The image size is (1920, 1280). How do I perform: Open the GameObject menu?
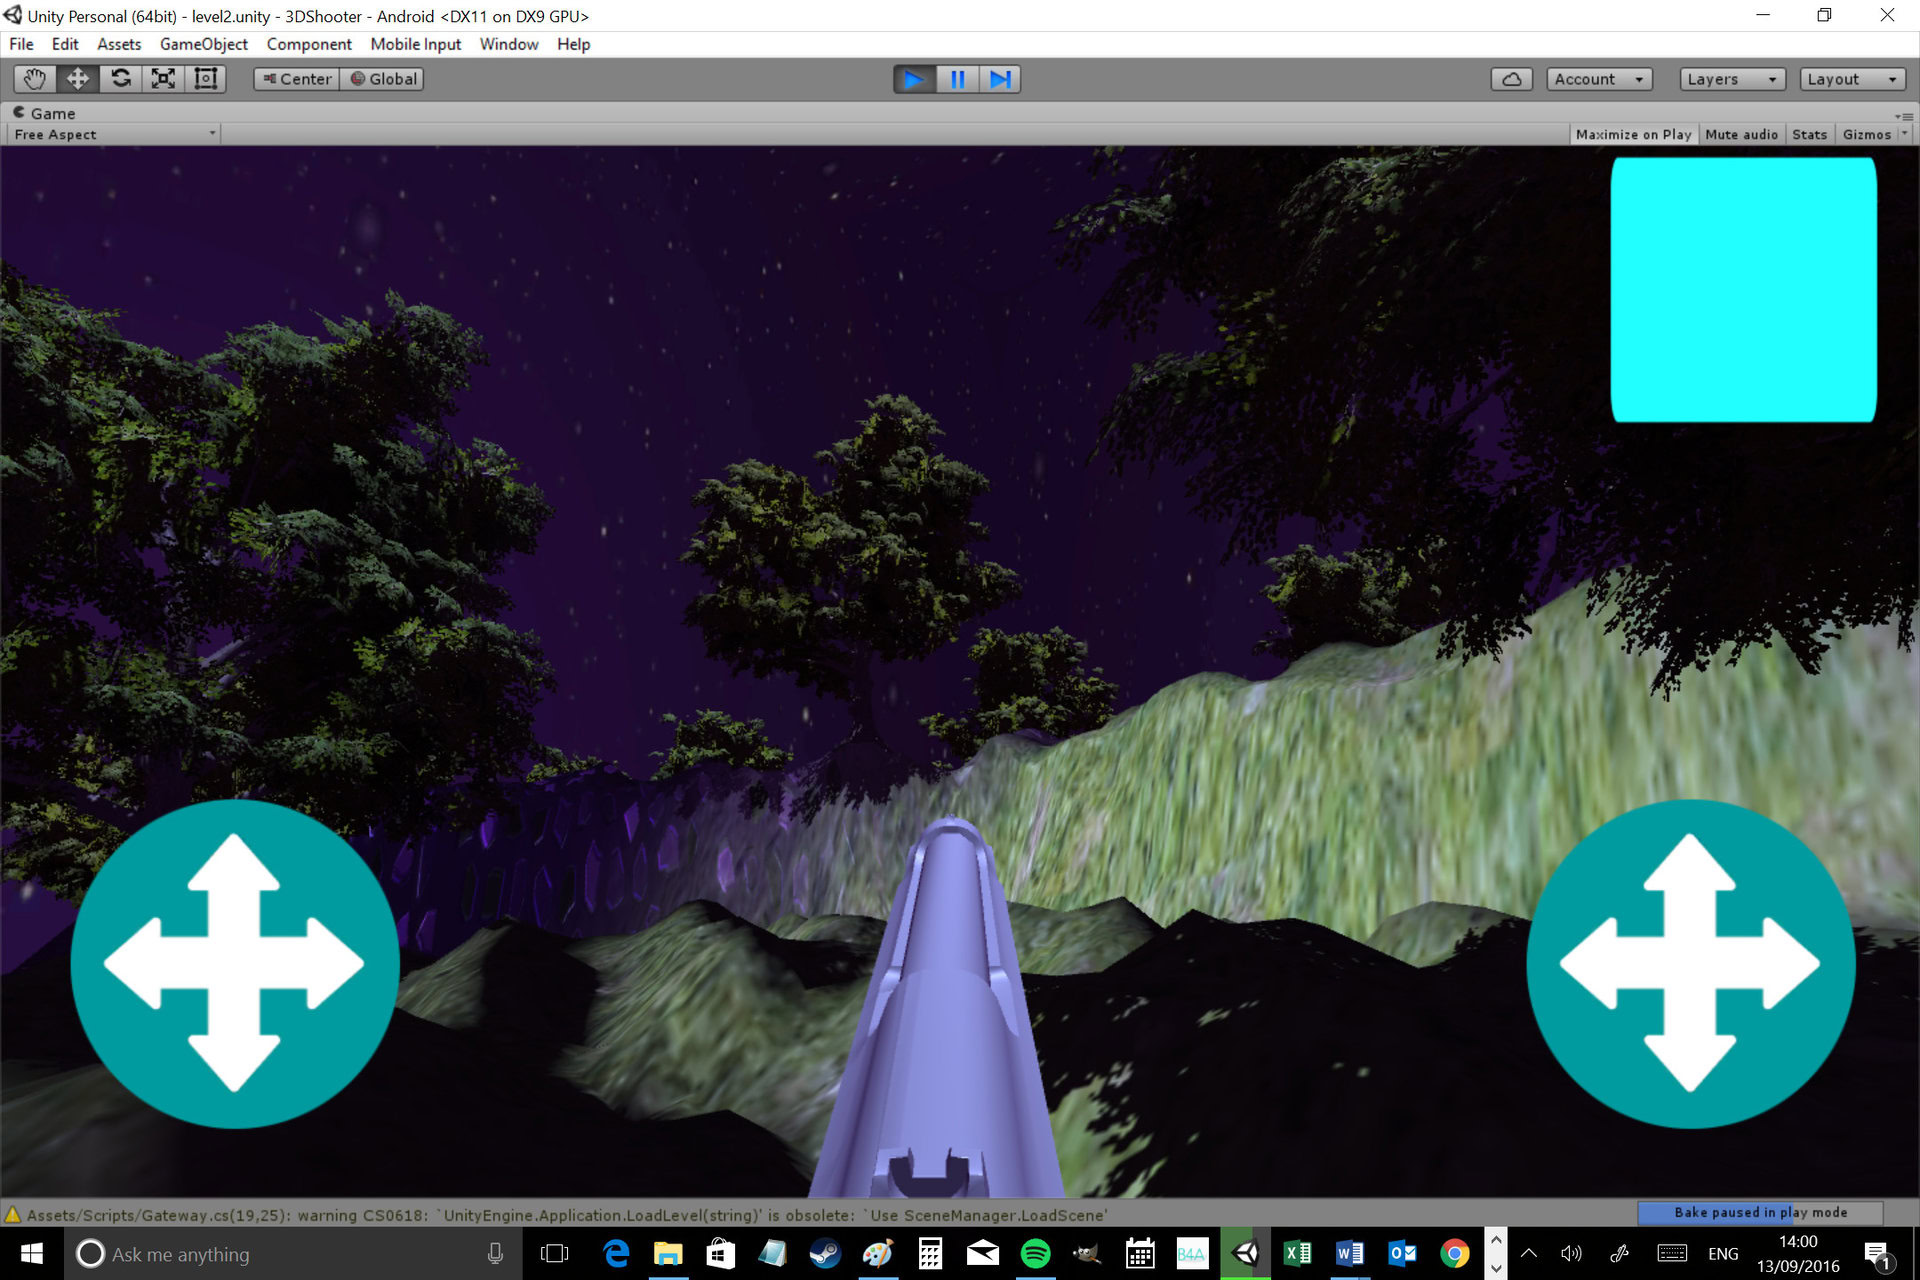click(x=203, y=44)
